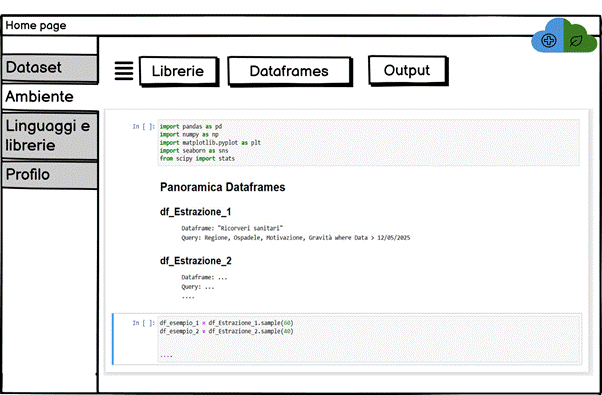Click the blue medical cross cloud icon
Viewport: 602px width, 395px height.
pyautogui.click(x=548, y=36)
